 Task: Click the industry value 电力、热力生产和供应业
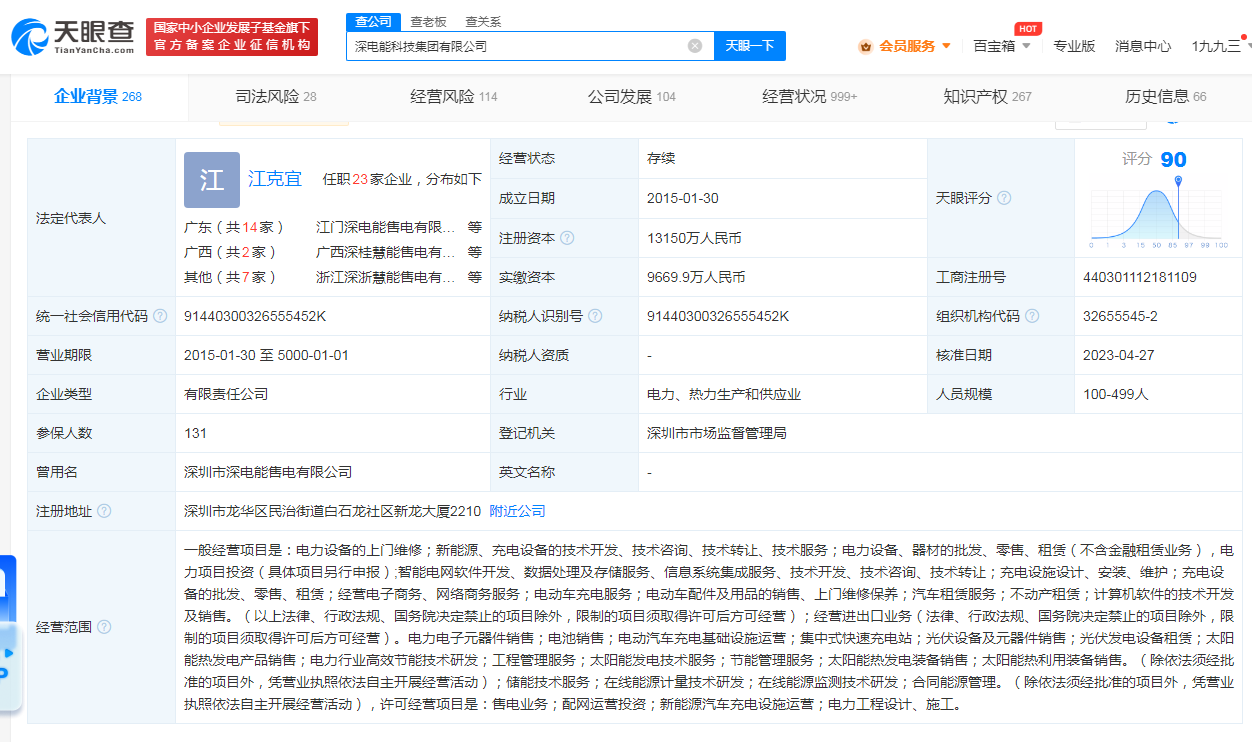point(724,394)
